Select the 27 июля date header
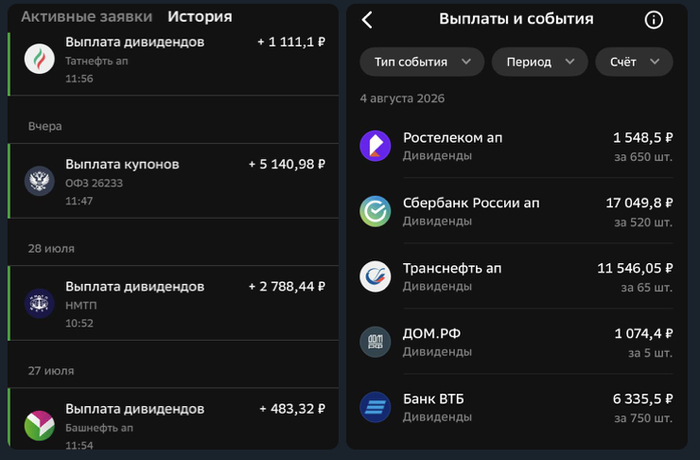 (51, 371)
